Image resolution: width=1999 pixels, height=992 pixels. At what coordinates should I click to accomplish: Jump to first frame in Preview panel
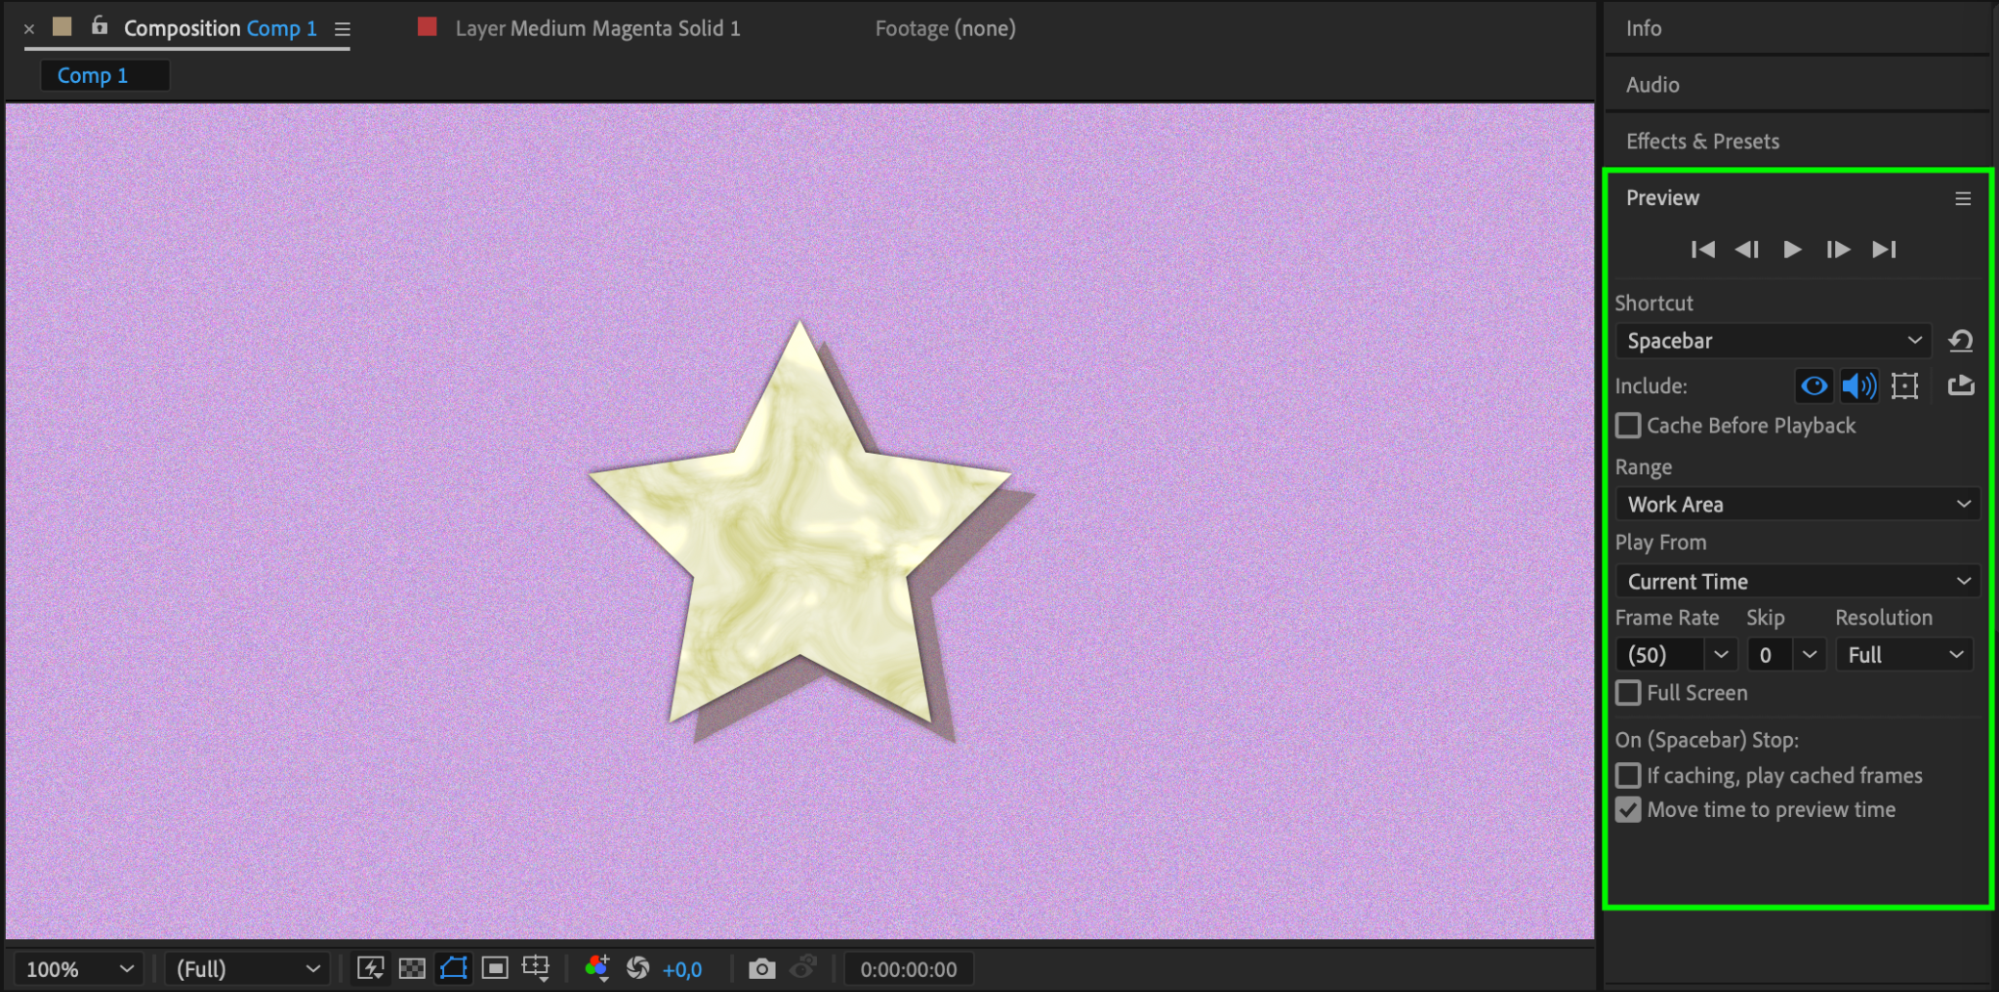click(x=1702, y=249)
